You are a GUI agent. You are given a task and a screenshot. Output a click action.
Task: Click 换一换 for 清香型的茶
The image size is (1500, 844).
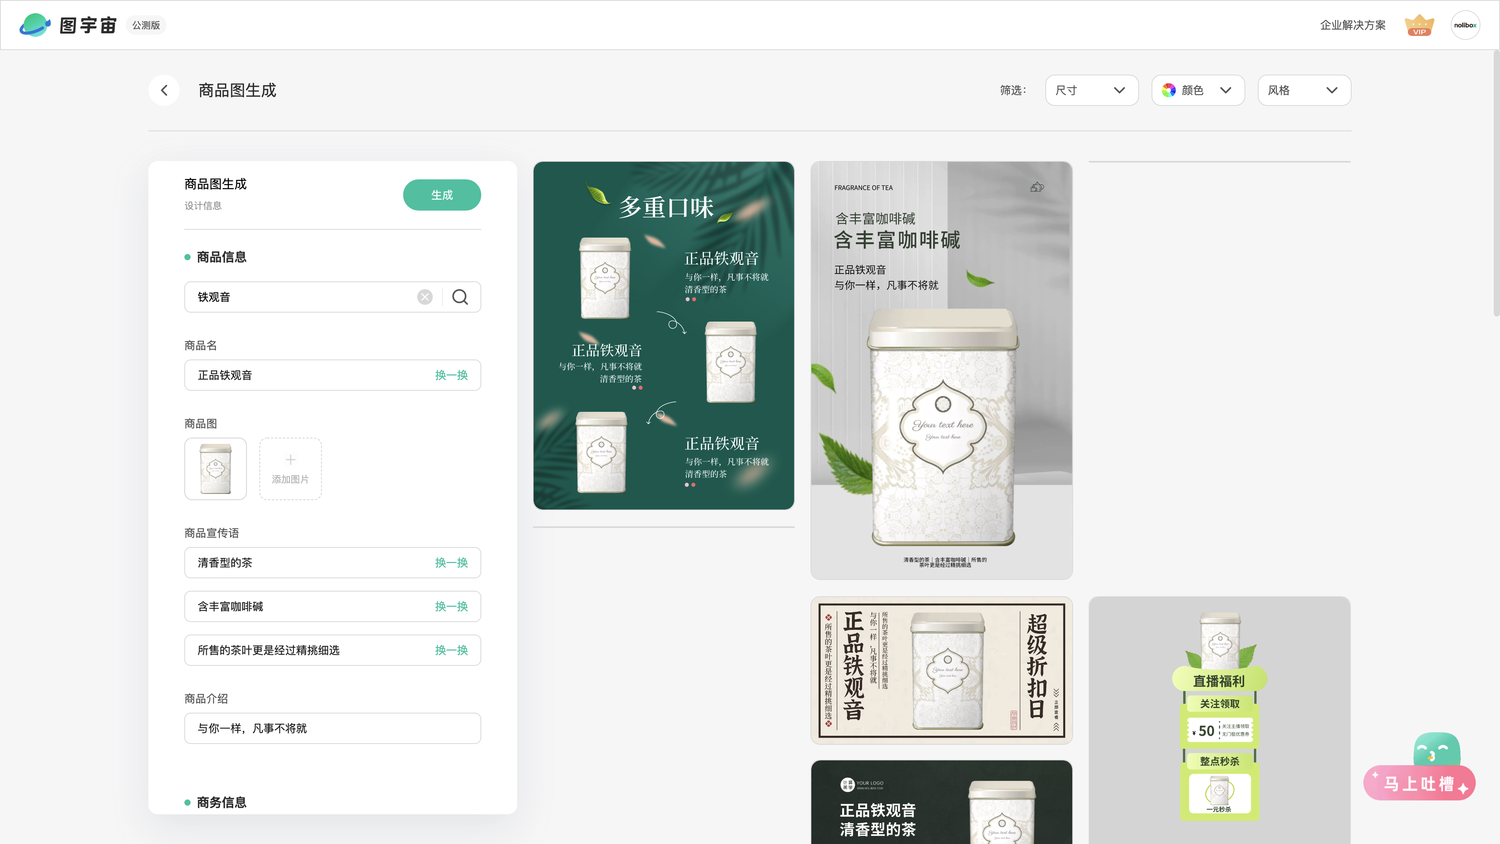point(451,563)
